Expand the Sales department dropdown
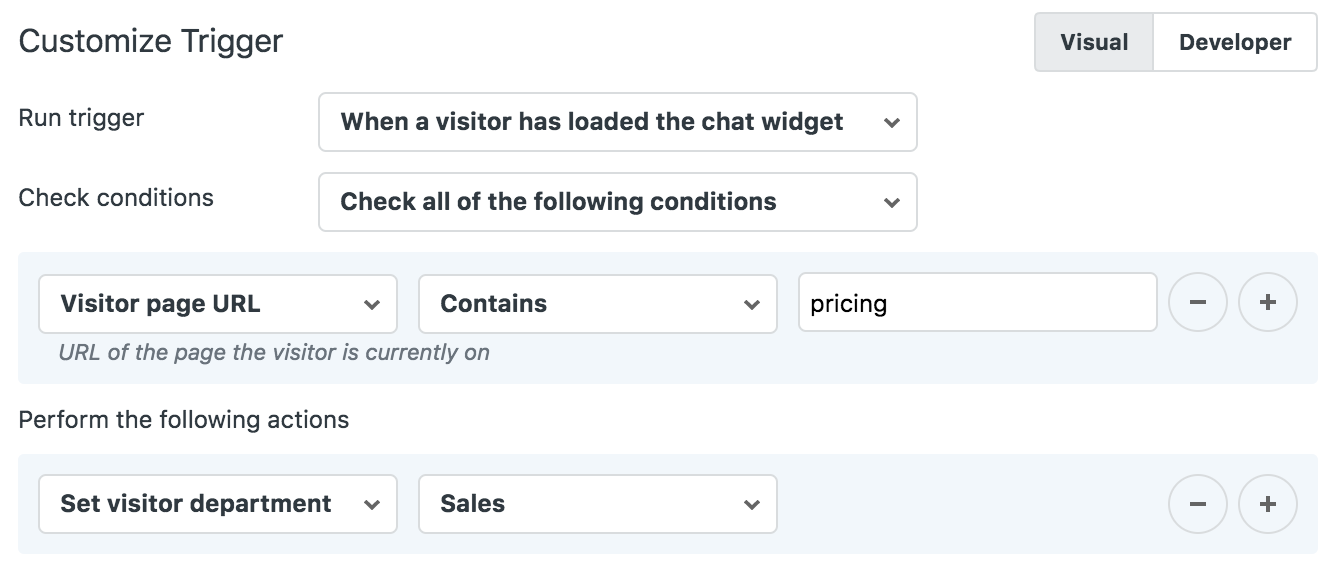This screenshot has height=578, width=1338. point(580,504)
